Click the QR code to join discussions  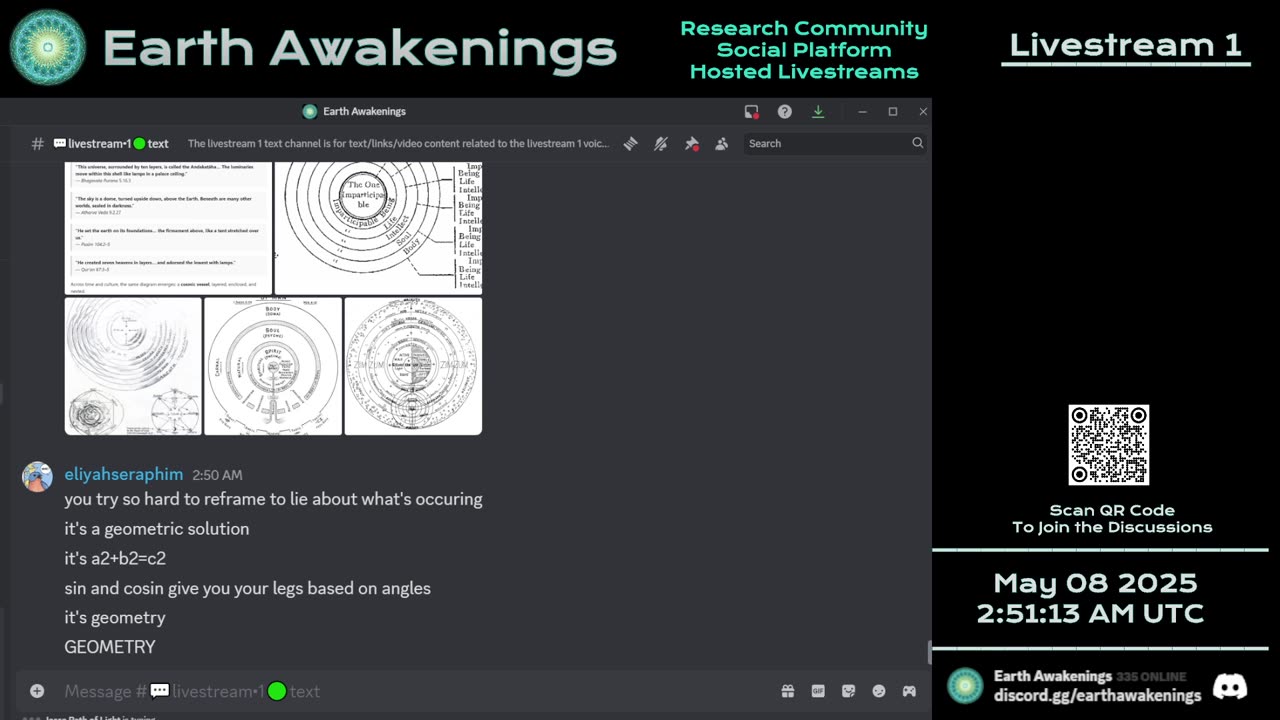coord(1108,445)
